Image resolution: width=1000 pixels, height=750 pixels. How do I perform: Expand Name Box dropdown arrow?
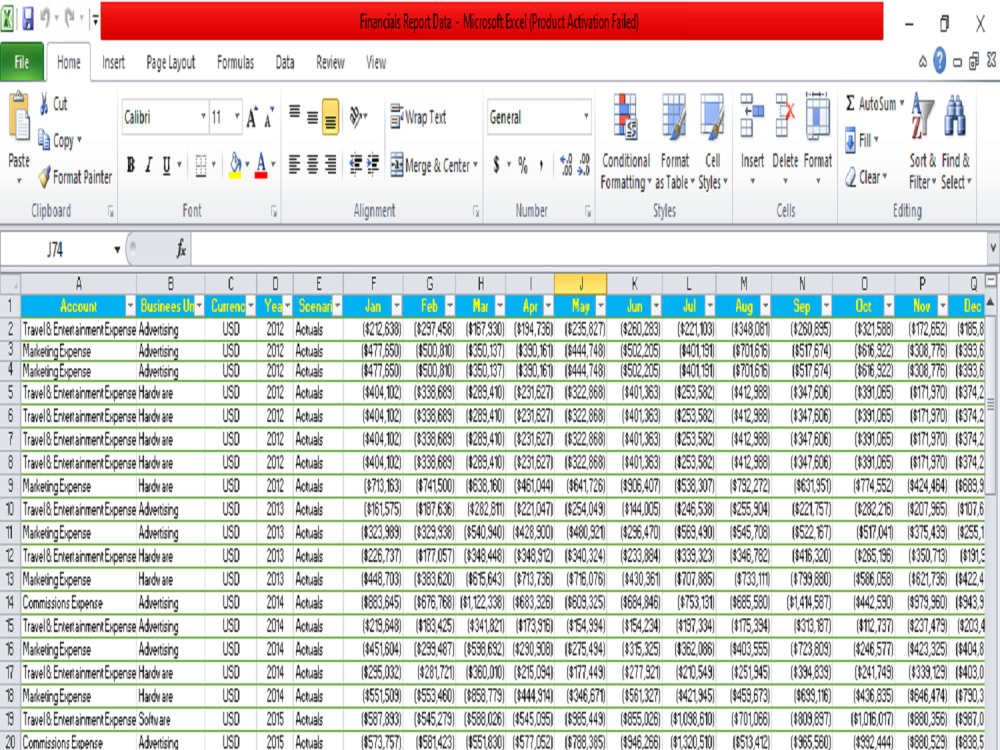[x=117, y=249]
